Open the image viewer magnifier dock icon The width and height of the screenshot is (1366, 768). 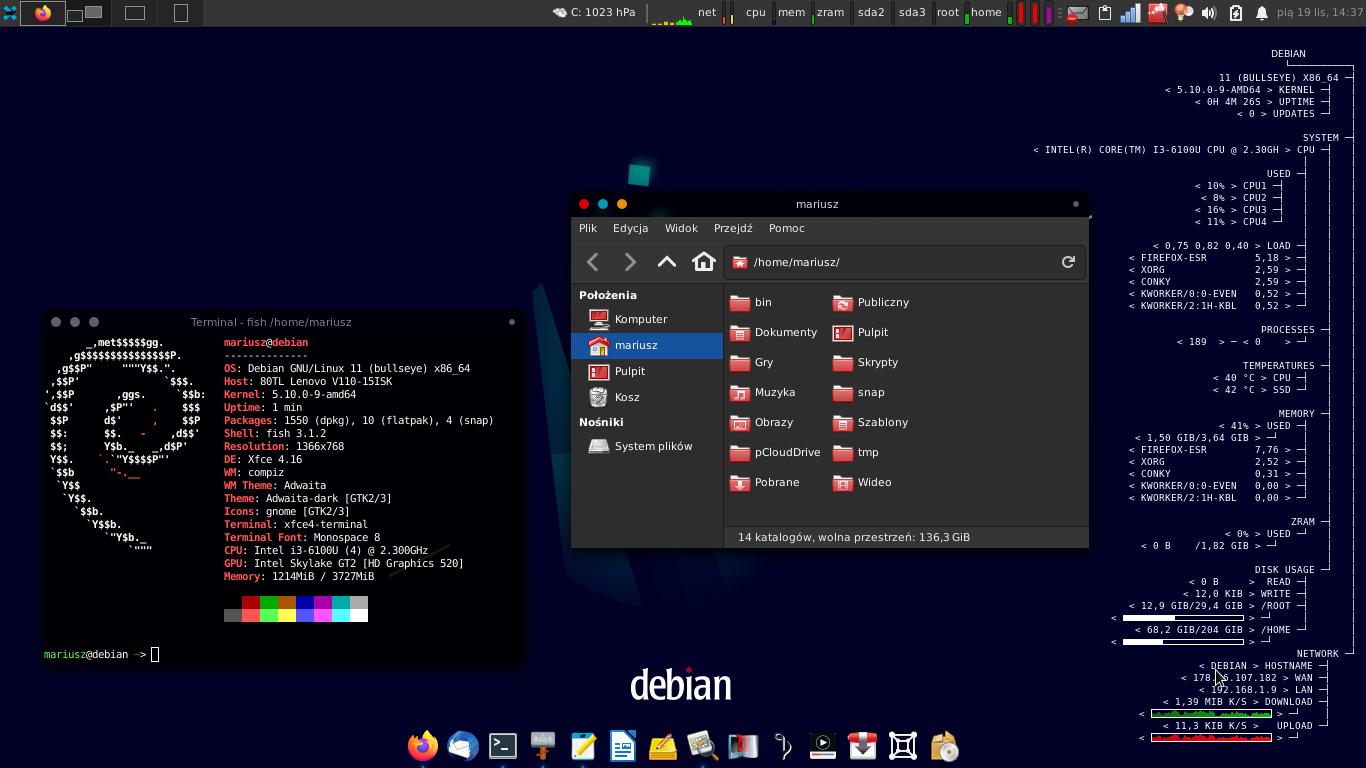tap(703, 745)
